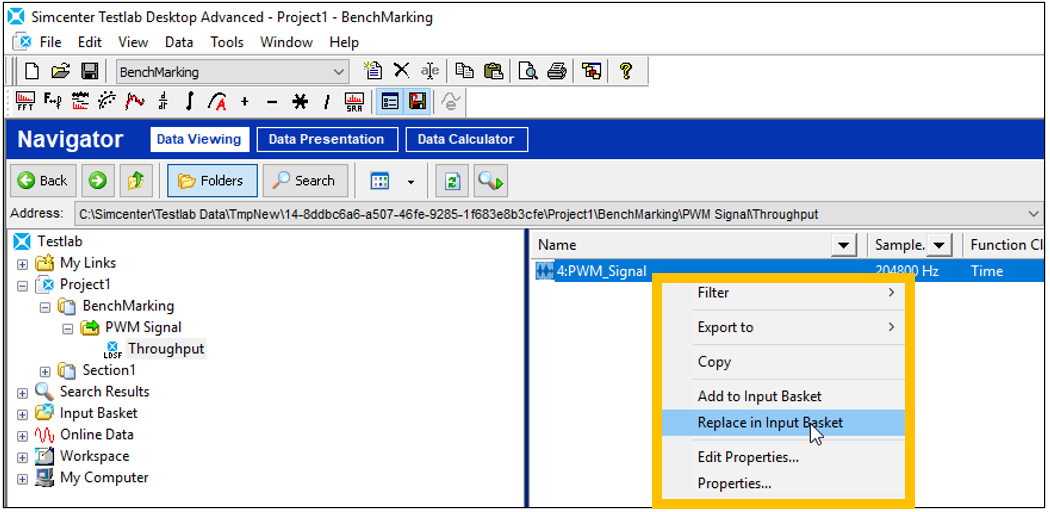
Task: Click the Copy icon in the toolbar
Action: tap(464, 70)
